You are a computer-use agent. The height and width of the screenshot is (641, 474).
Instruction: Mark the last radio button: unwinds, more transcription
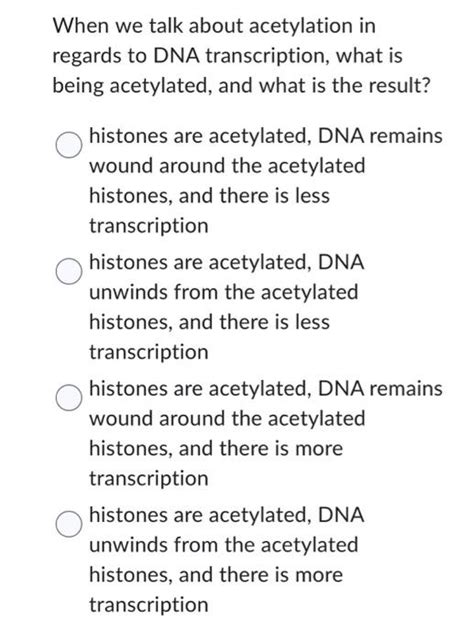tap(69, 524)
